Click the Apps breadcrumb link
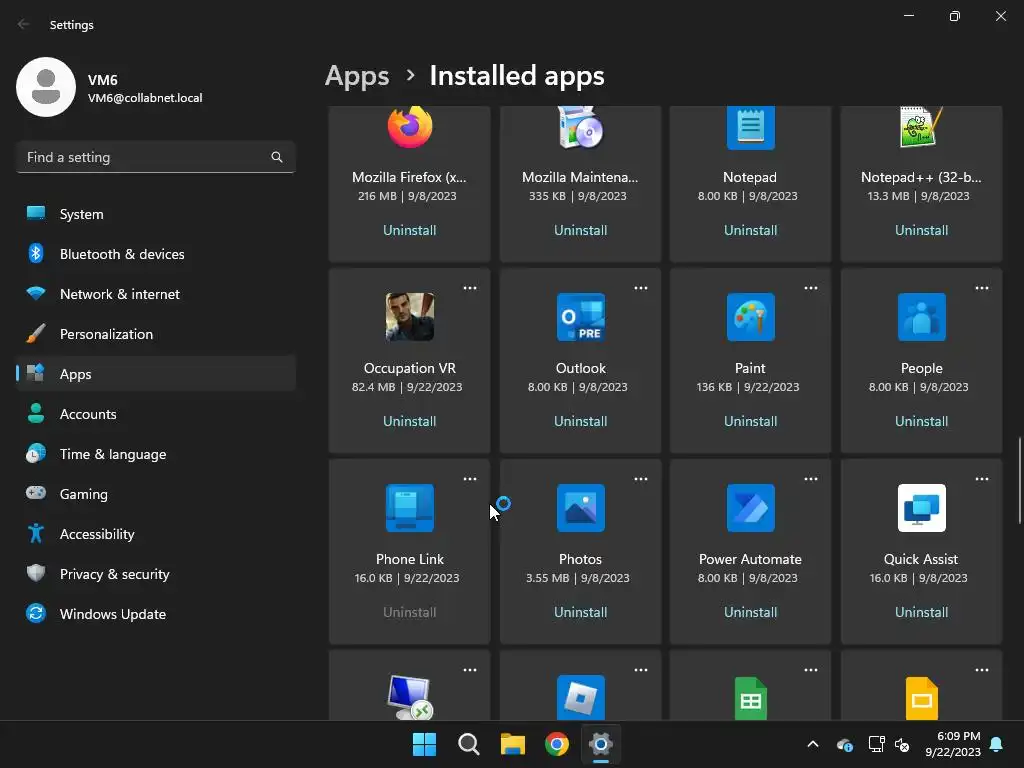Viewport: 1024px width, 768px height. pyautogui.click(x=357, y=76)
